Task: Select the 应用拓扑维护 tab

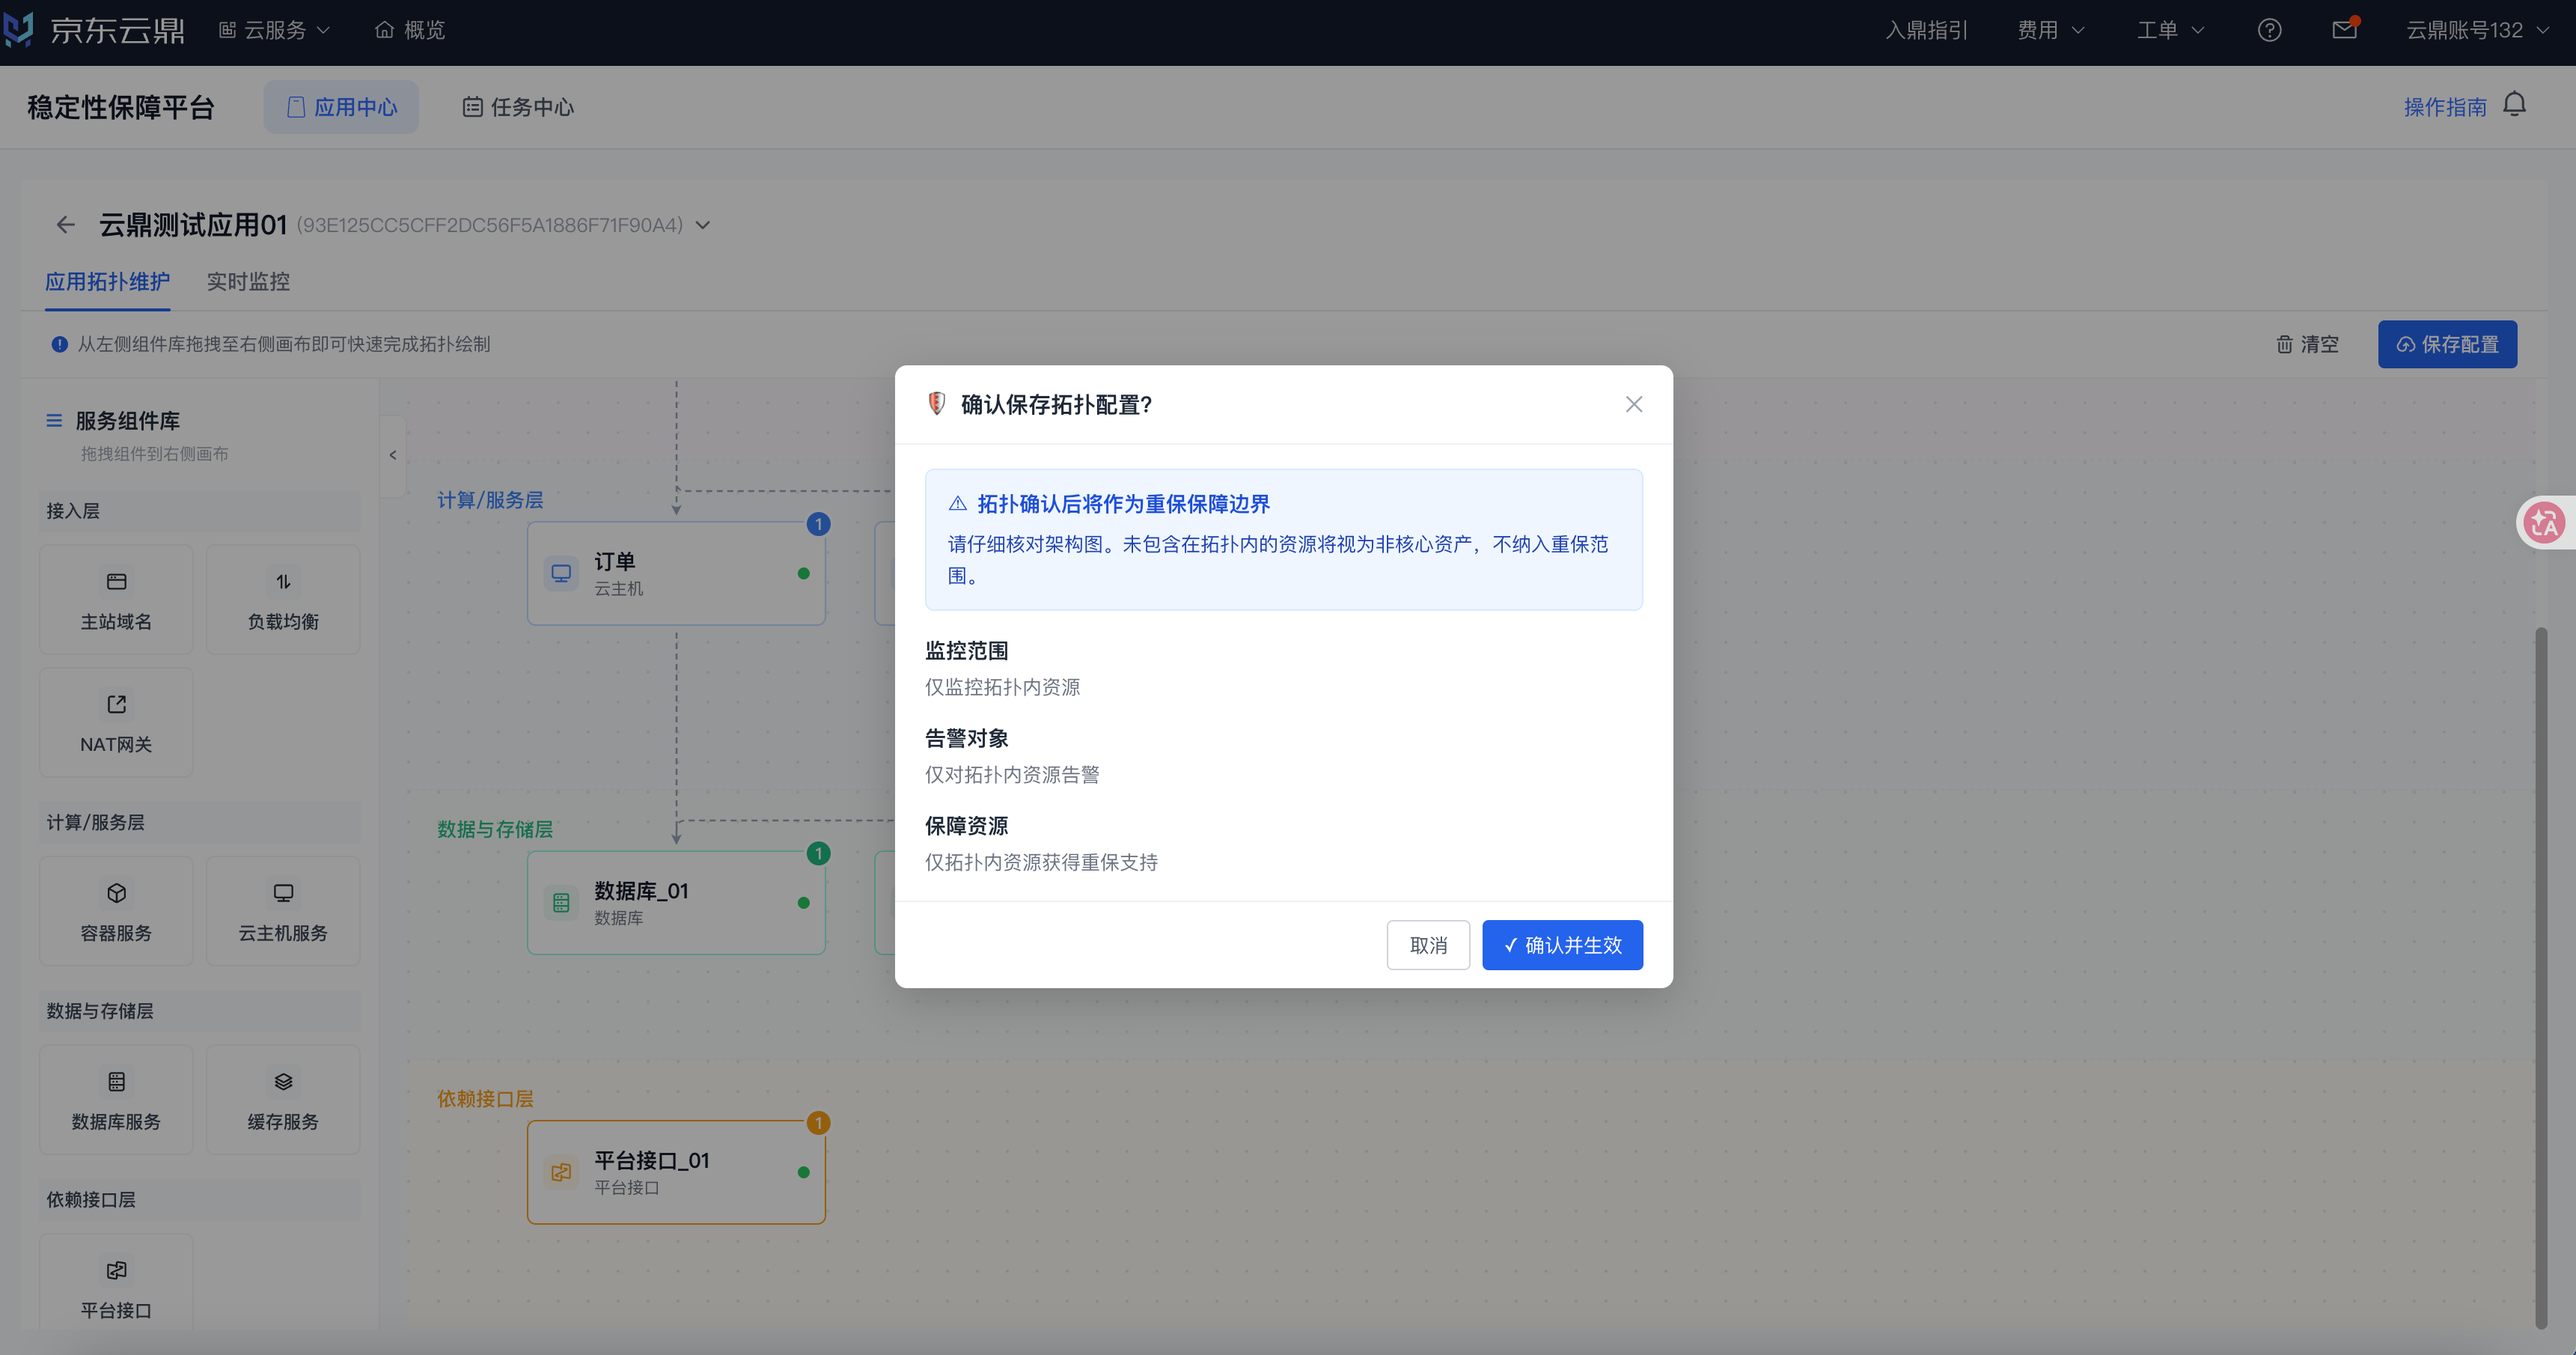Action: coord(107,282)
